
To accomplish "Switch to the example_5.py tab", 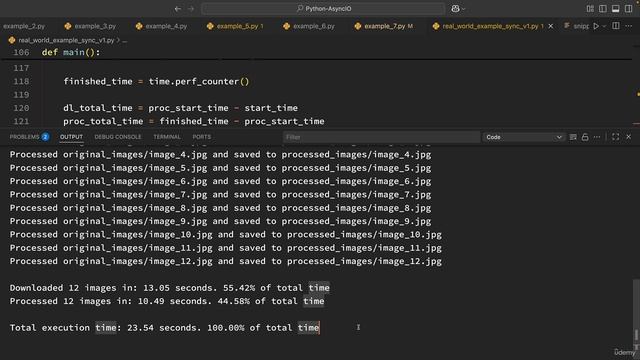I will click(236, 26).
